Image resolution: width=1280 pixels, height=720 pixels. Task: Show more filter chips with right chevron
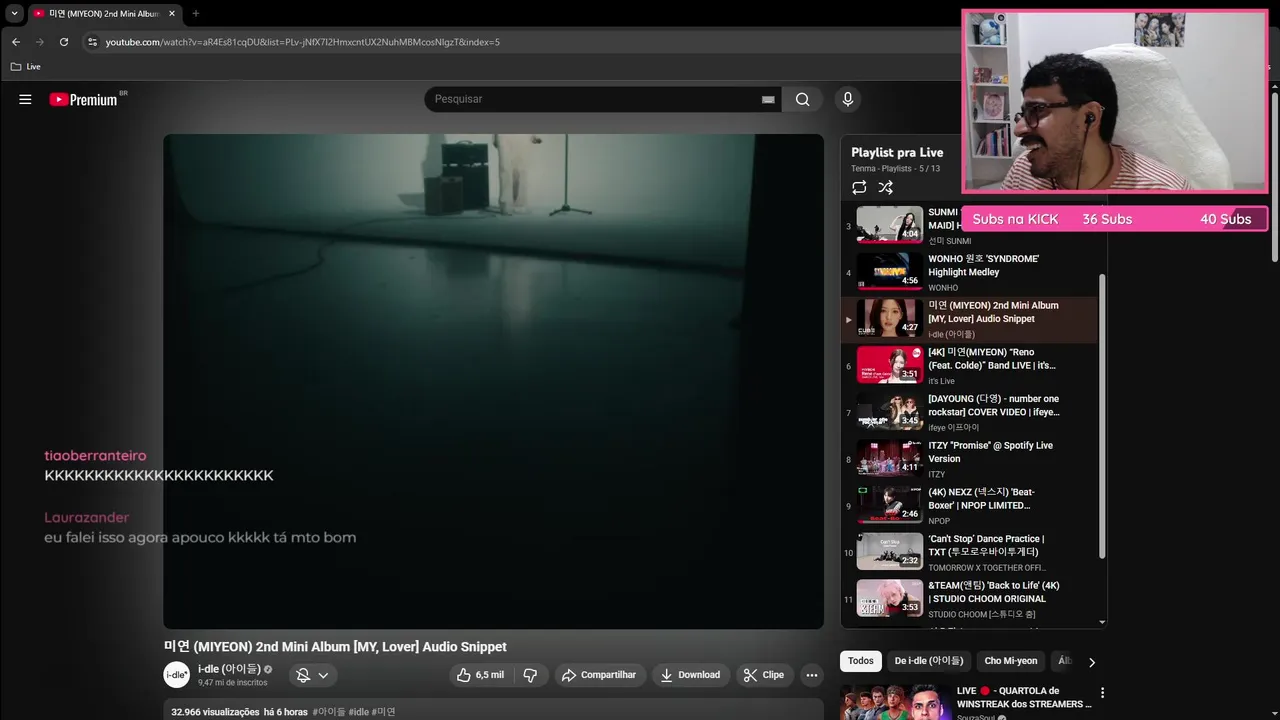1091,662
